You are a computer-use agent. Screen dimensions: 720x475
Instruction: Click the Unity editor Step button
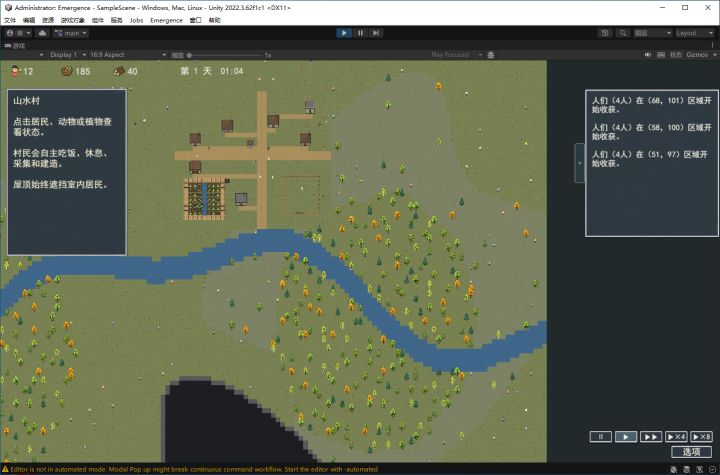click(x=376, y=33)
